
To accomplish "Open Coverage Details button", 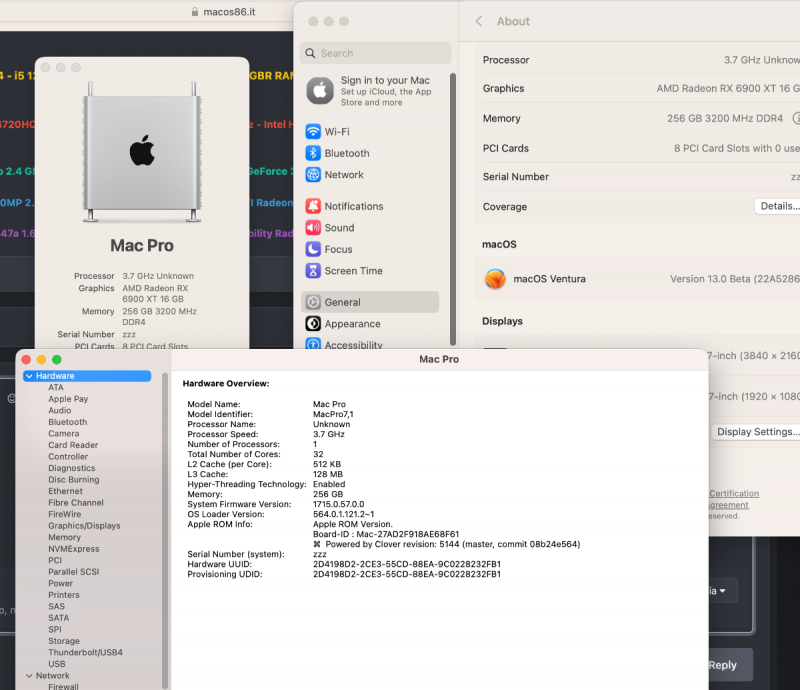I will coord(777,206).
